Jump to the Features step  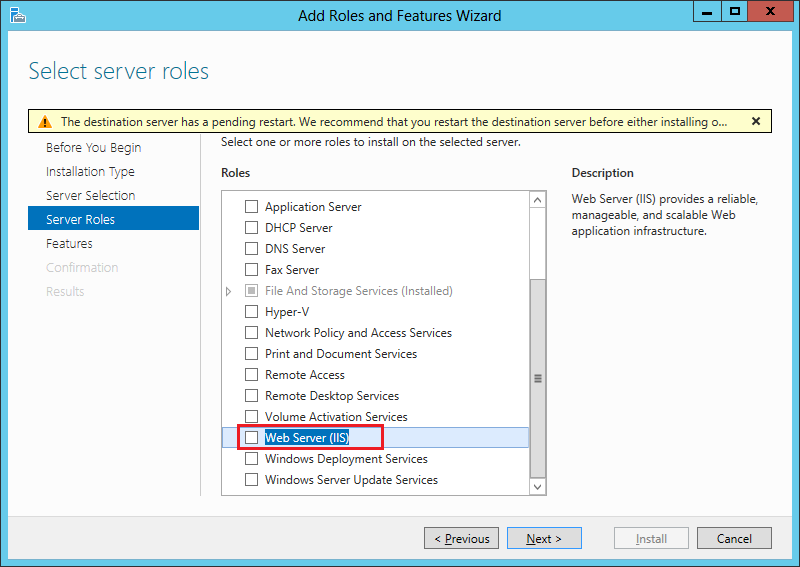[69, 243]
